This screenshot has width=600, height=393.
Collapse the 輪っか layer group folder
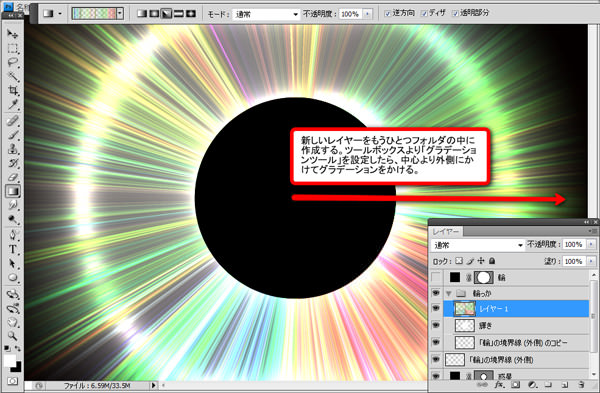coord(449,294)
